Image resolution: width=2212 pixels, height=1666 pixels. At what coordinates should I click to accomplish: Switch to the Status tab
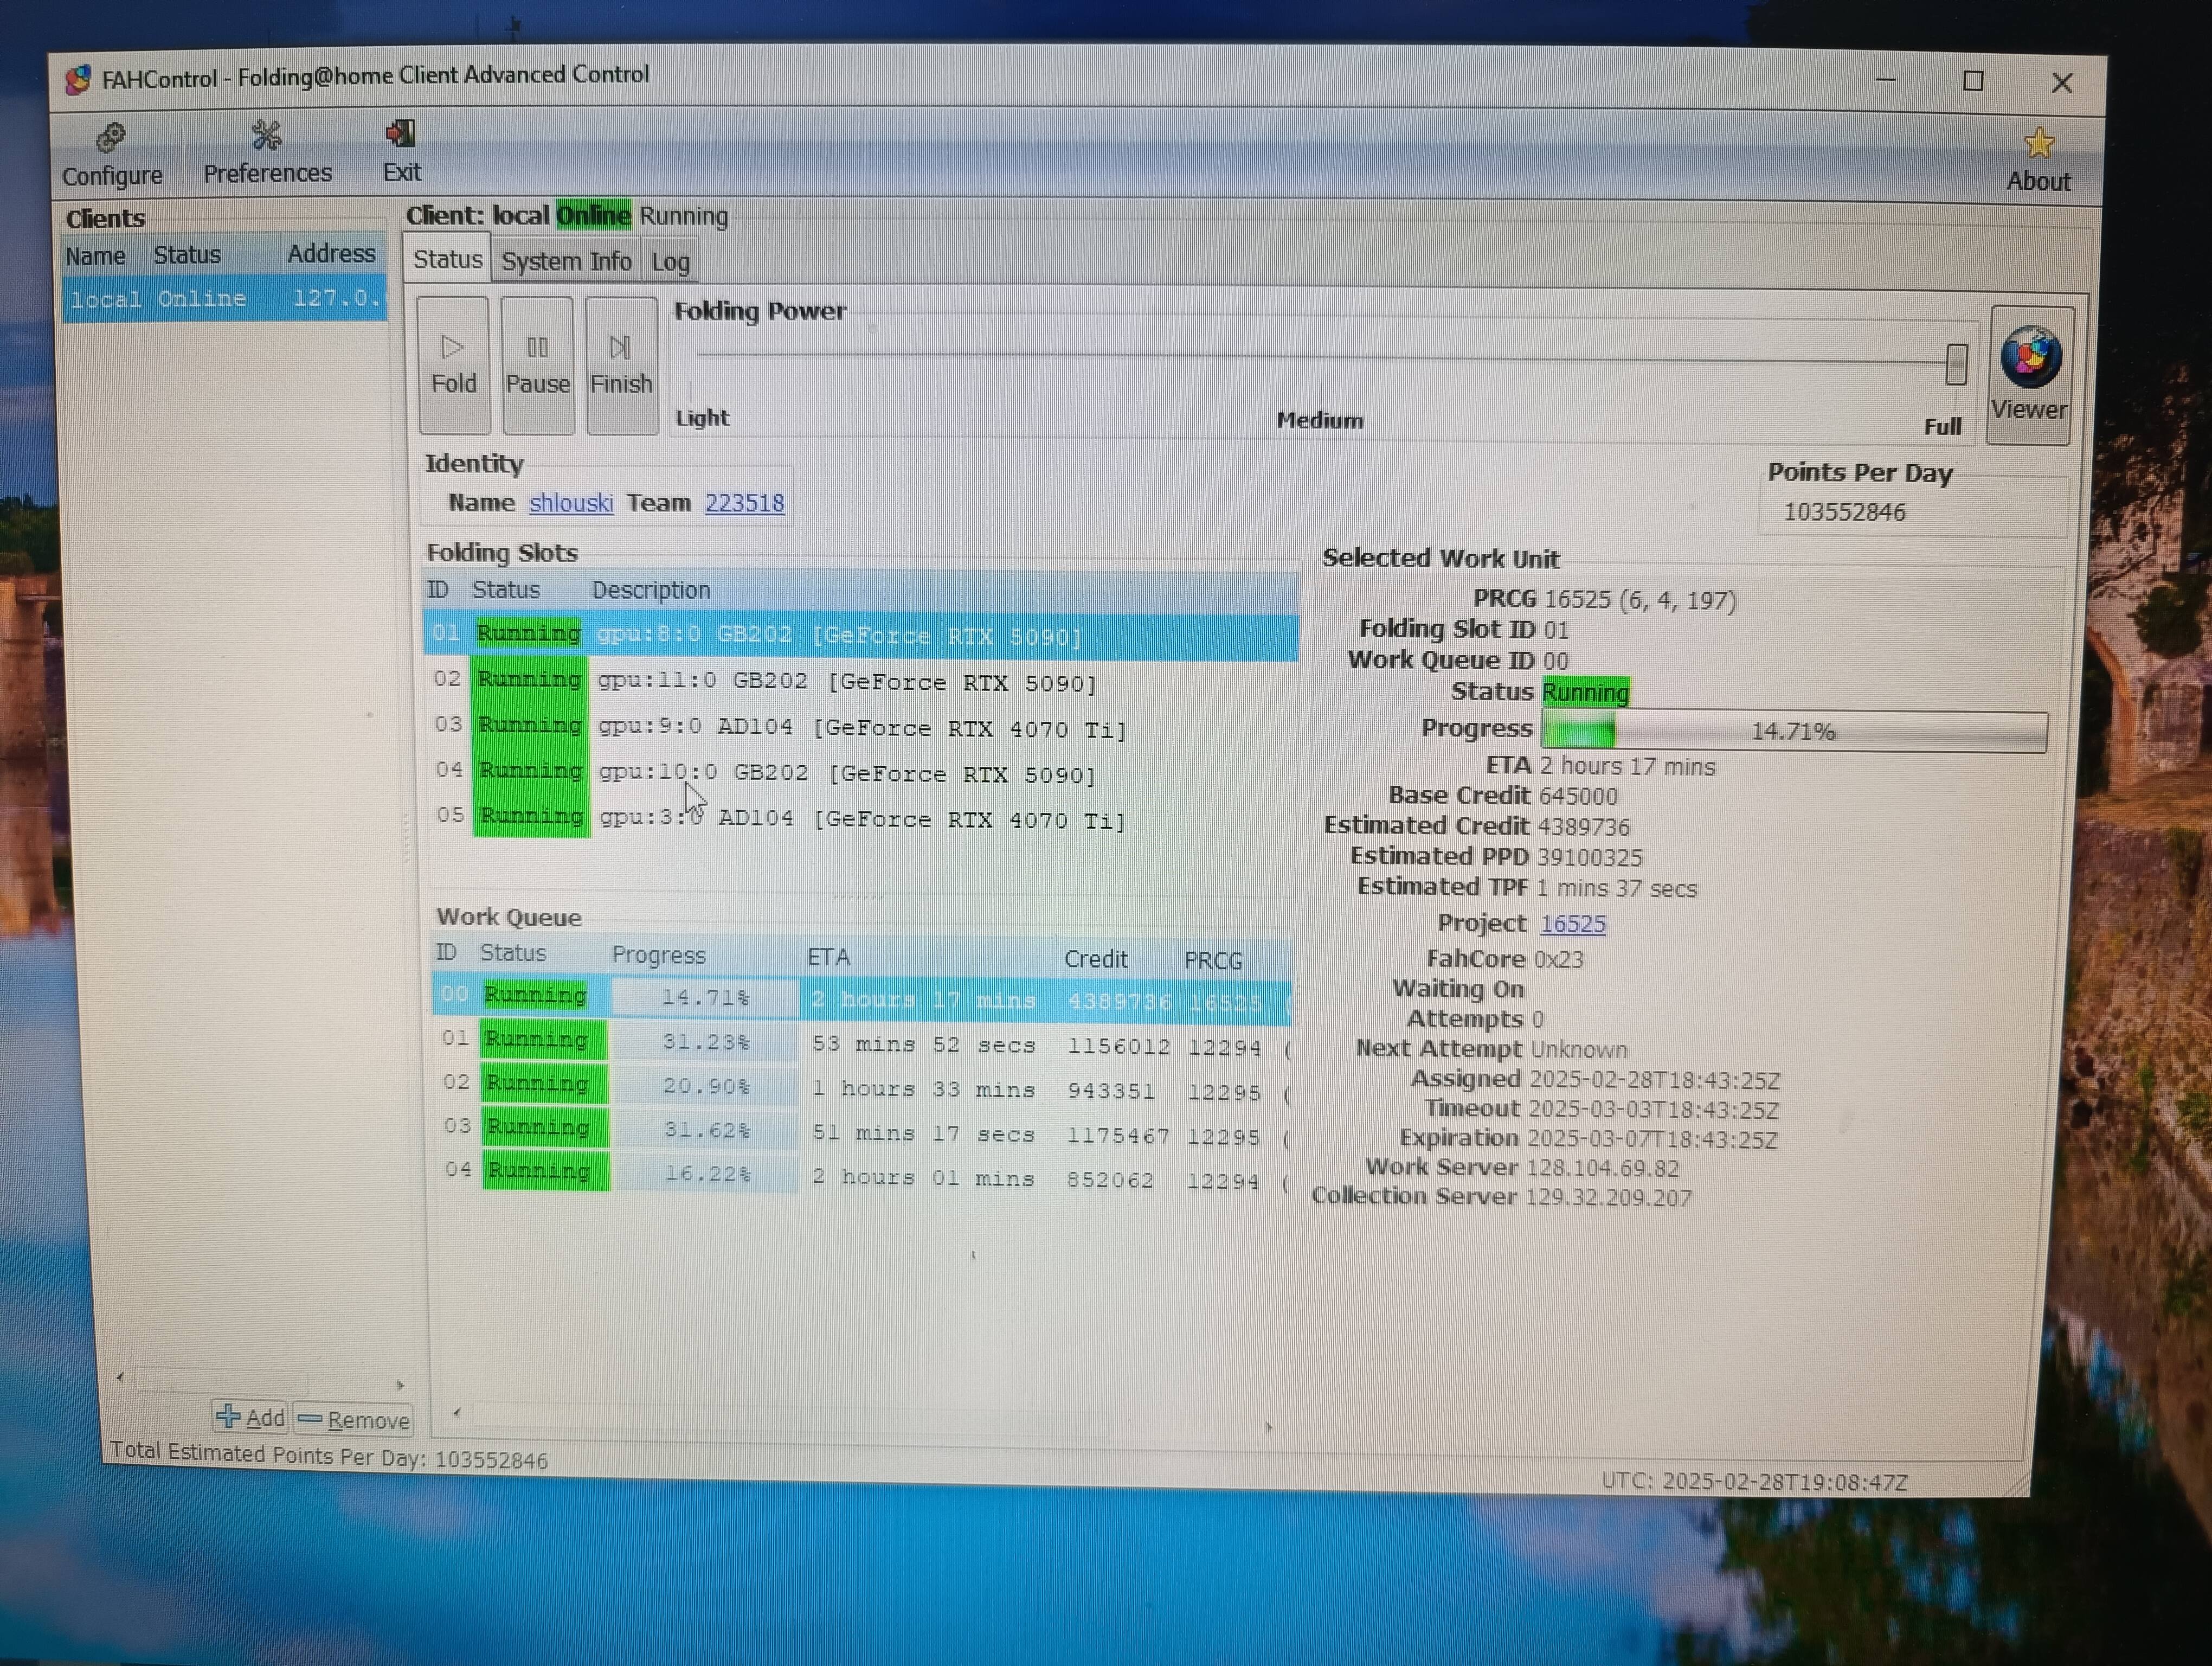coord(447,259)
